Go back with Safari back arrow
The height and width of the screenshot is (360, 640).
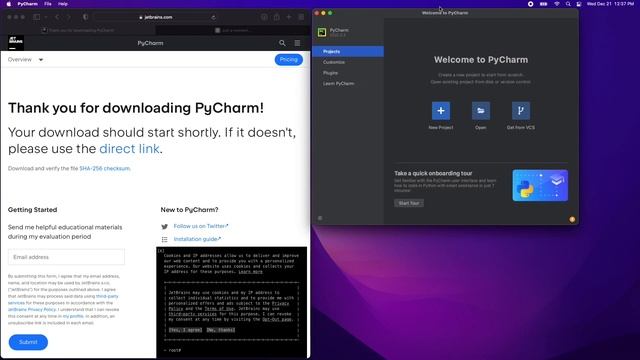pyautogui.click(x=57, y=17)
